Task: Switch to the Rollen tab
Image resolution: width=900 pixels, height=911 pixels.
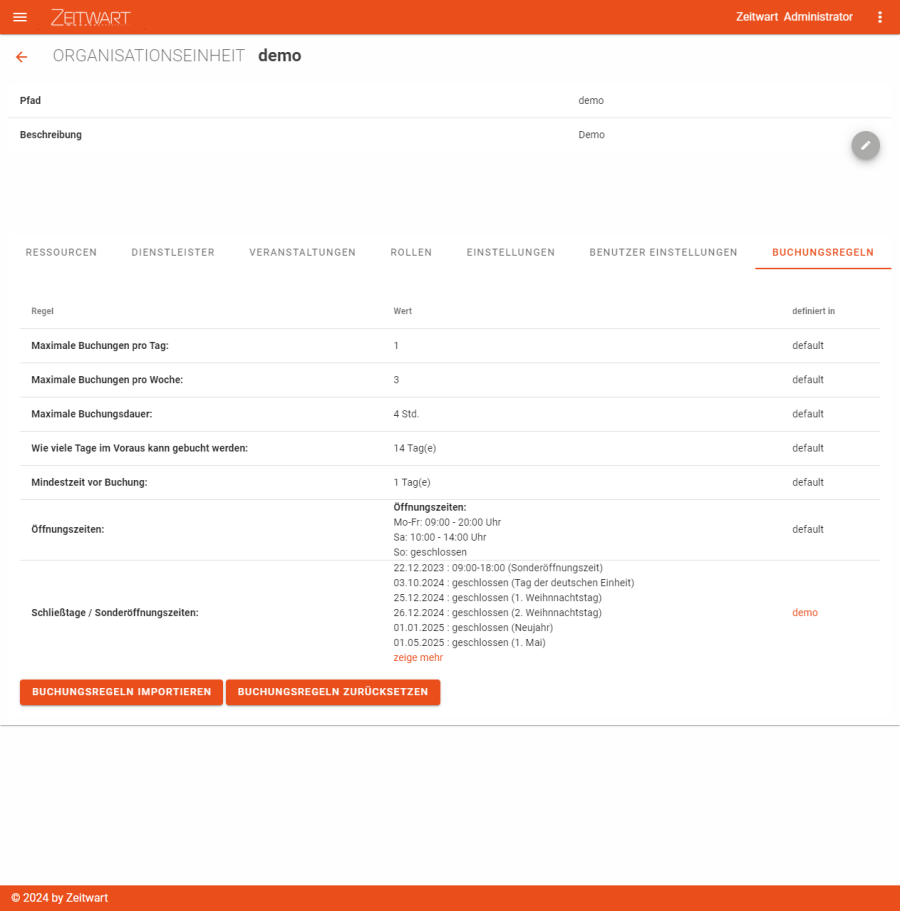Action: [x=411, y=252]
